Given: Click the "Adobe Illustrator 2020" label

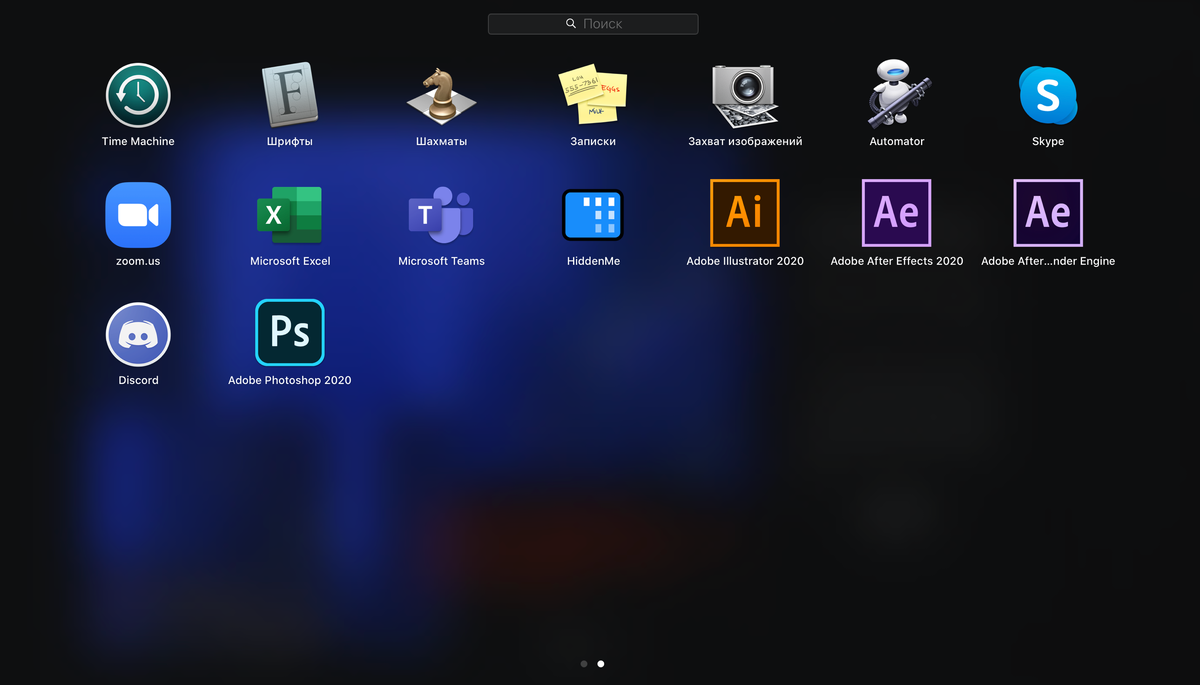Looking at the screenshot, I should point(745,261).
